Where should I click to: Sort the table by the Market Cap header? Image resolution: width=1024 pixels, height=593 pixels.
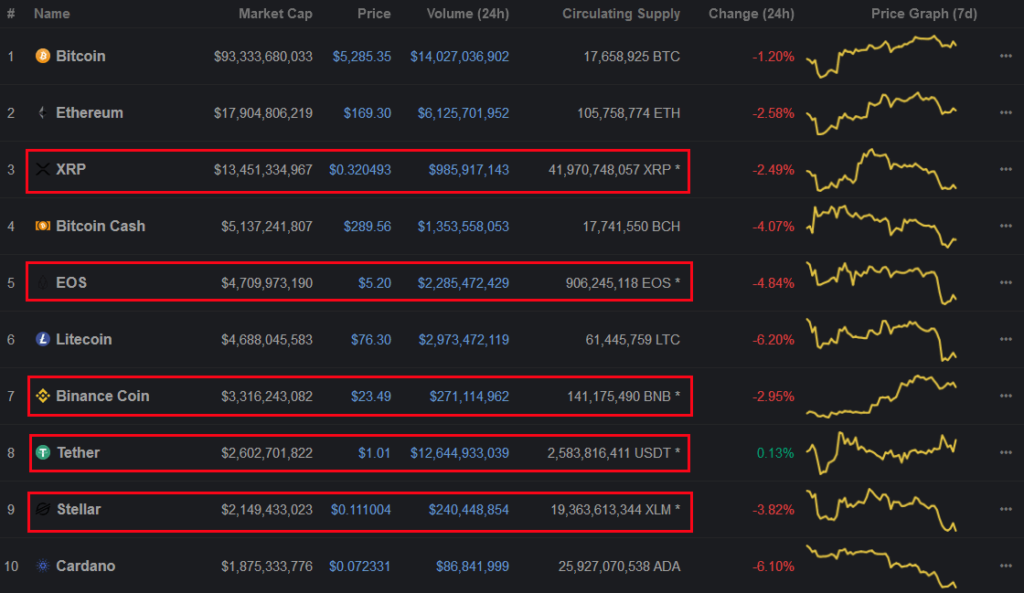[275, 14]
